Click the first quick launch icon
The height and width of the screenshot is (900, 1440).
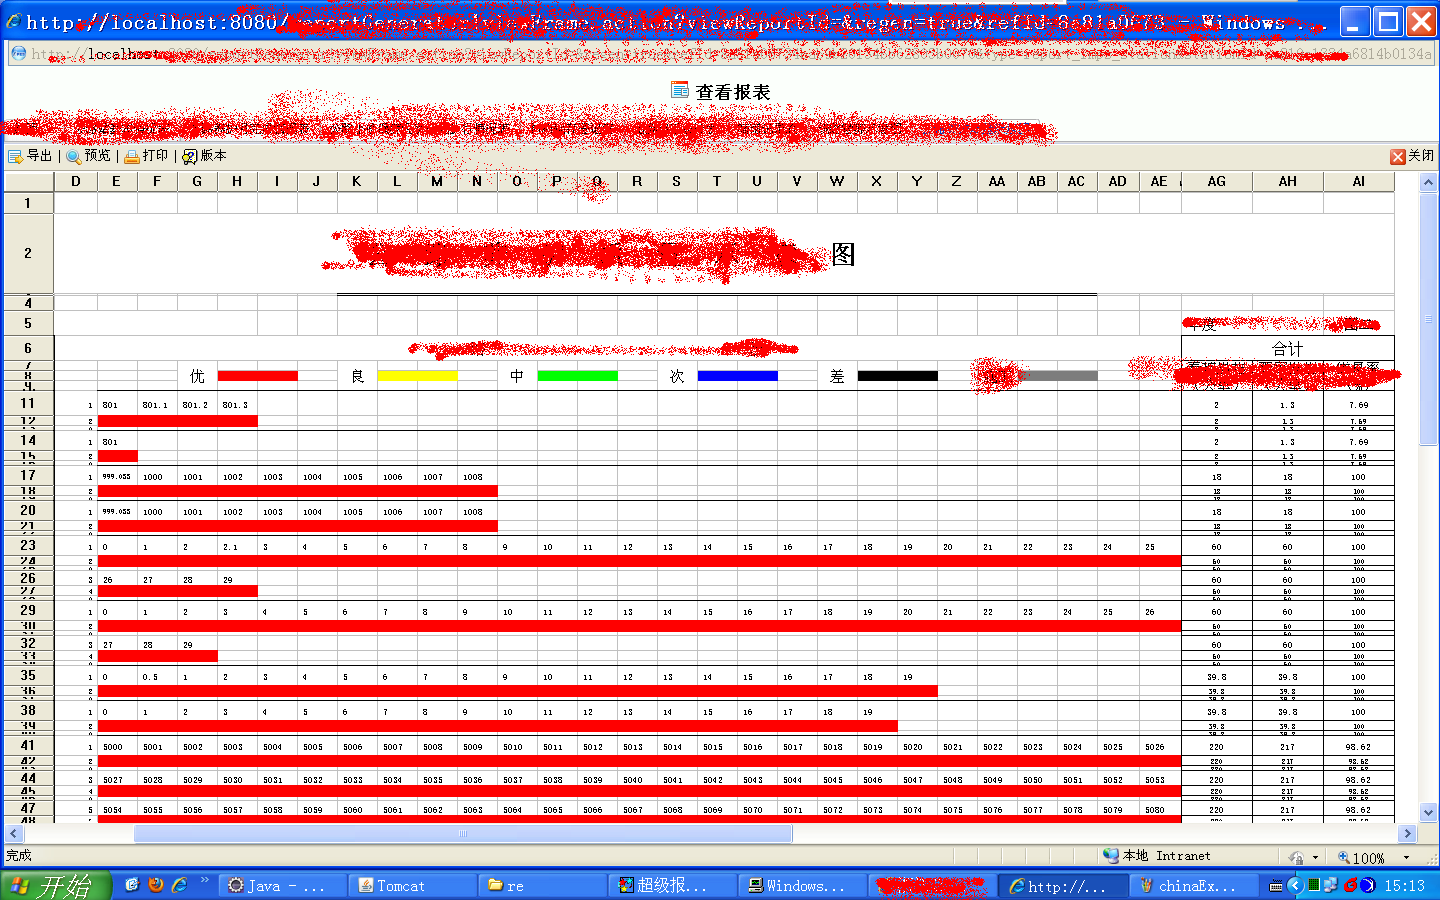pos(132,885)
